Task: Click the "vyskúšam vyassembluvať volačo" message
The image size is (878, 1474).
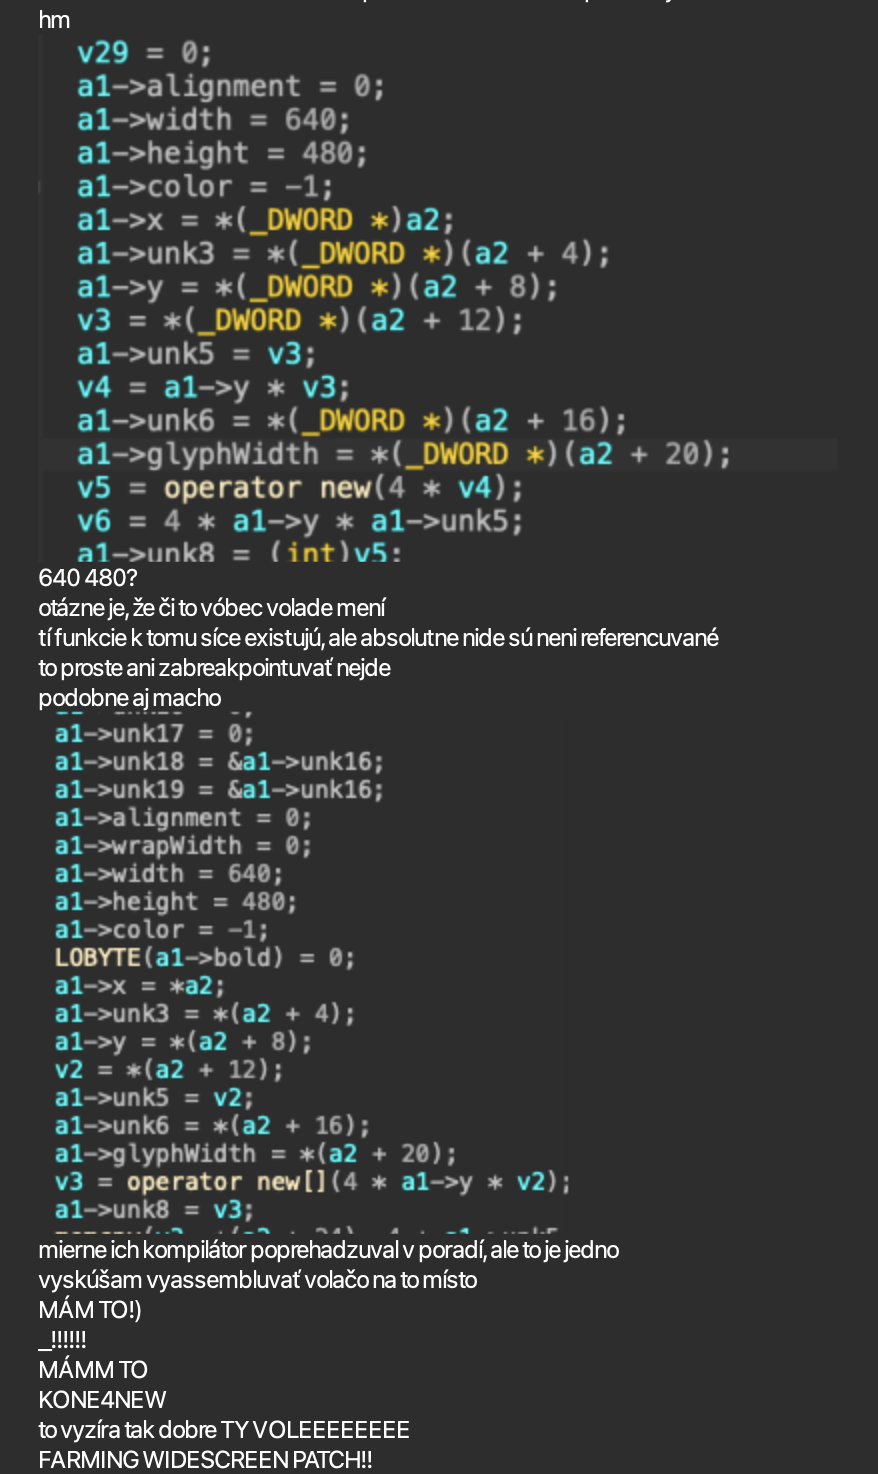Action: tap(257, 1280)
